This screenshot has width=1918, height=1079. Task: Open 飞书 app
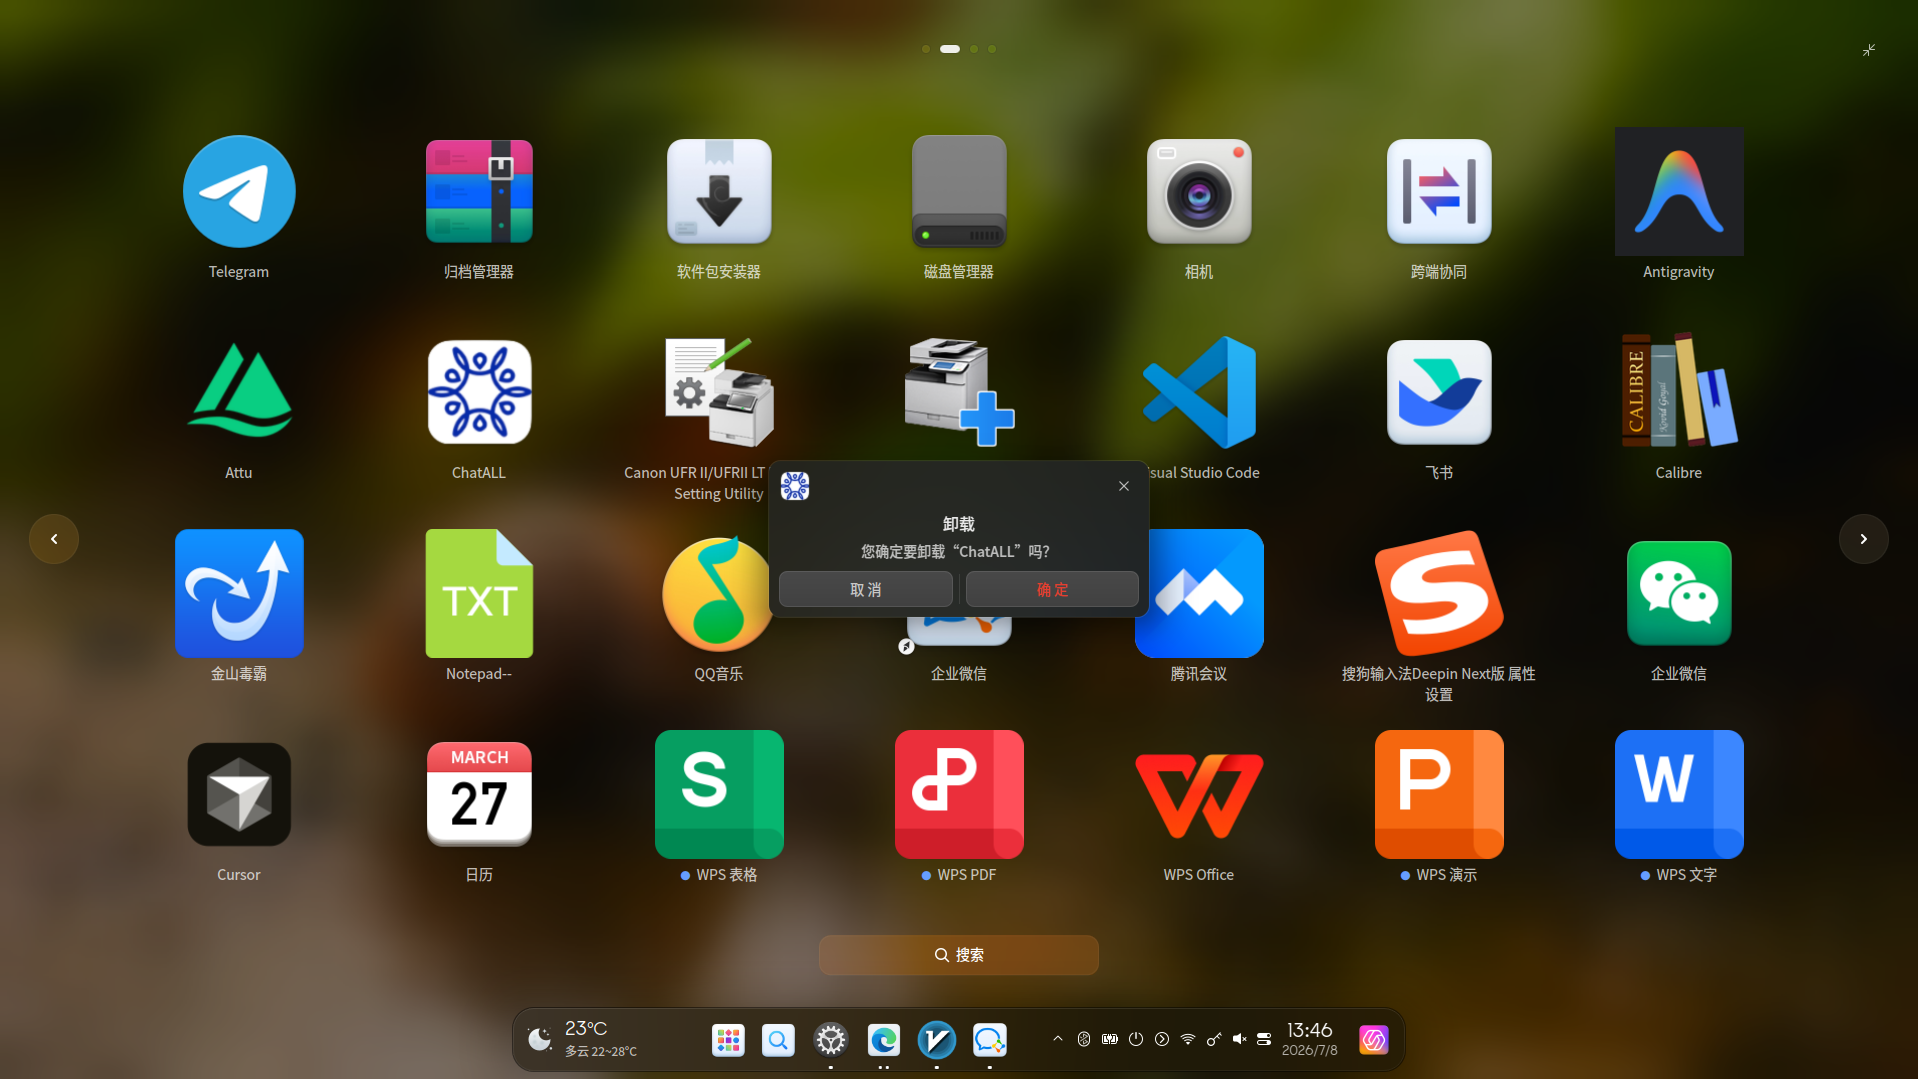point(1439,392)
